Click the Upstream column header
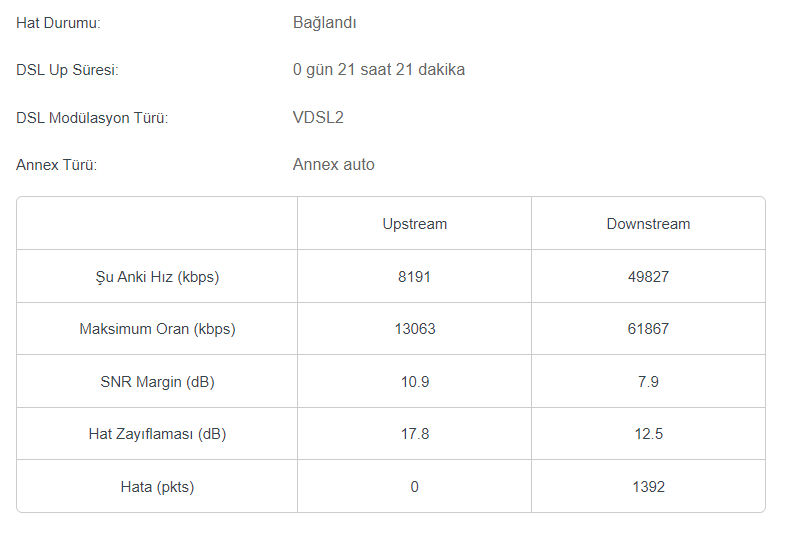785x533 pixels. [415, 224]
